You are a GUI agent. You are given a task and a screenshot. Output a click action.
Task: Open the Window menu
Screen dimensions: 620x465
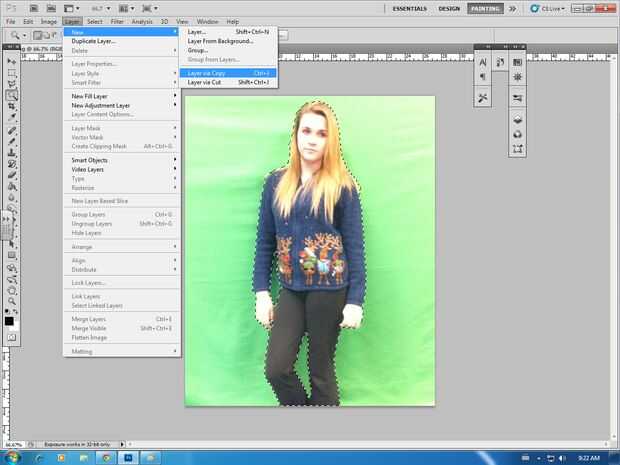(x=207, y=21)
